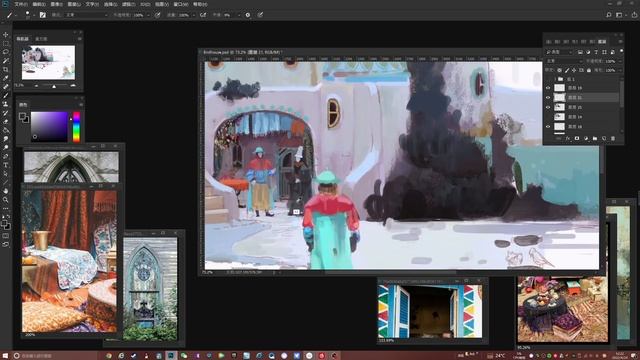Image resolution: width=640 pixels, height=360 pixels.
Task: Click the rainbow hue slider strip
Action: click(76, 127)
